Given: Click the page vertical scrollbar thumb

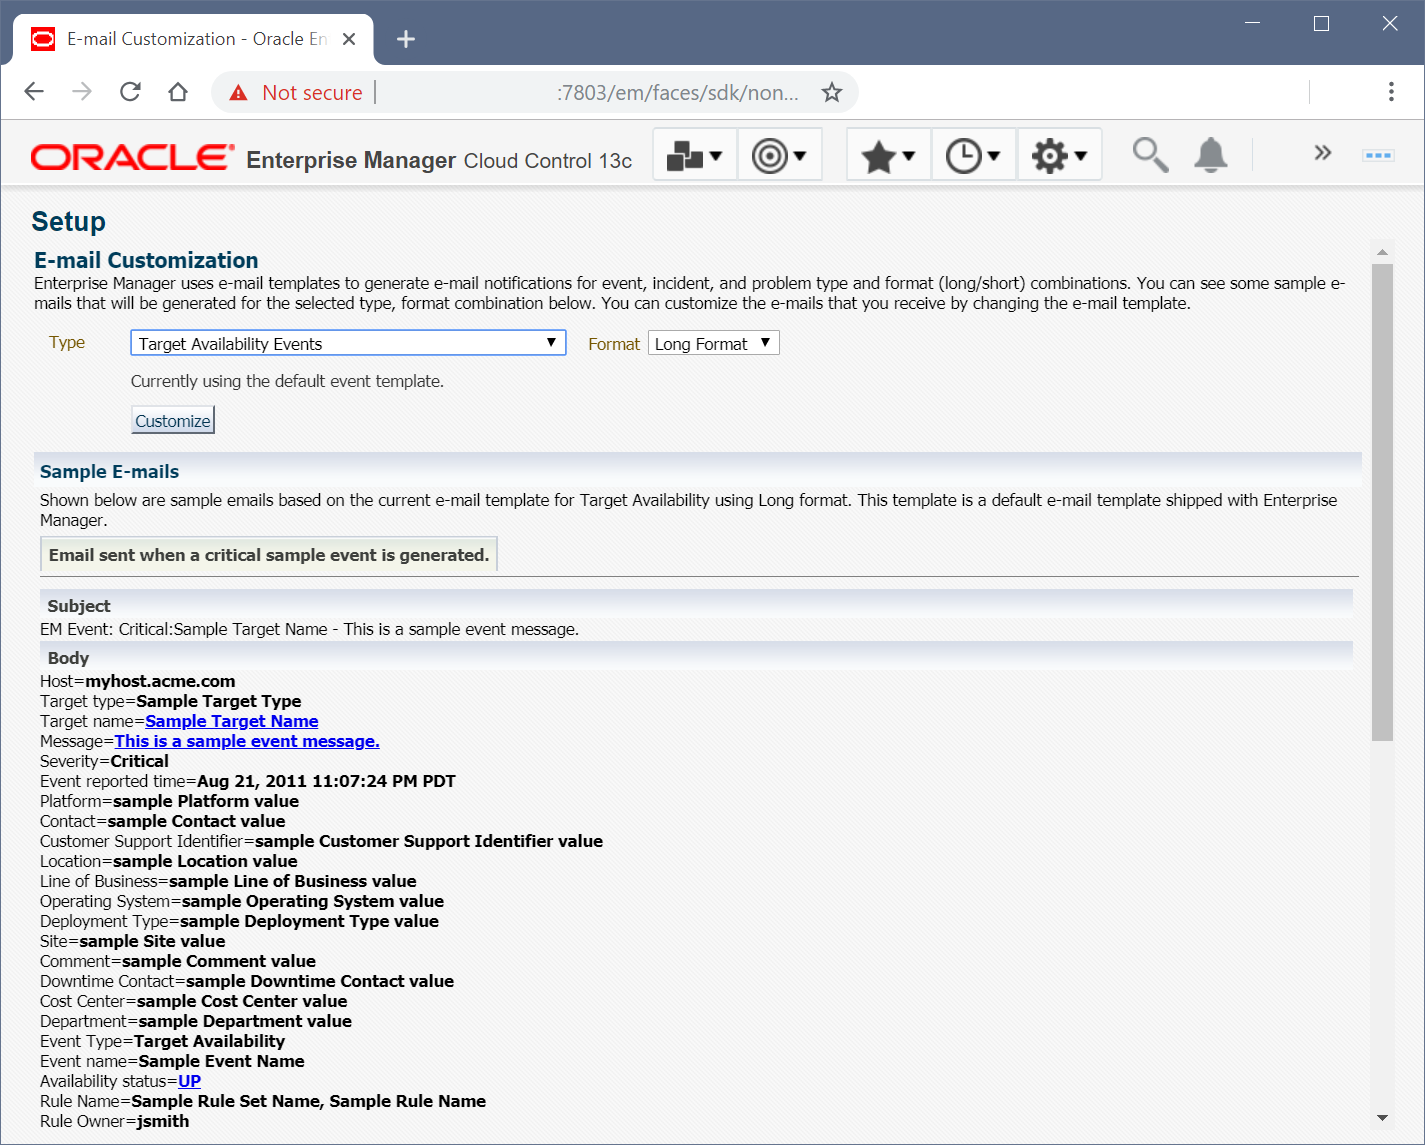Looking at the screenshot, I should point(1382,500).
